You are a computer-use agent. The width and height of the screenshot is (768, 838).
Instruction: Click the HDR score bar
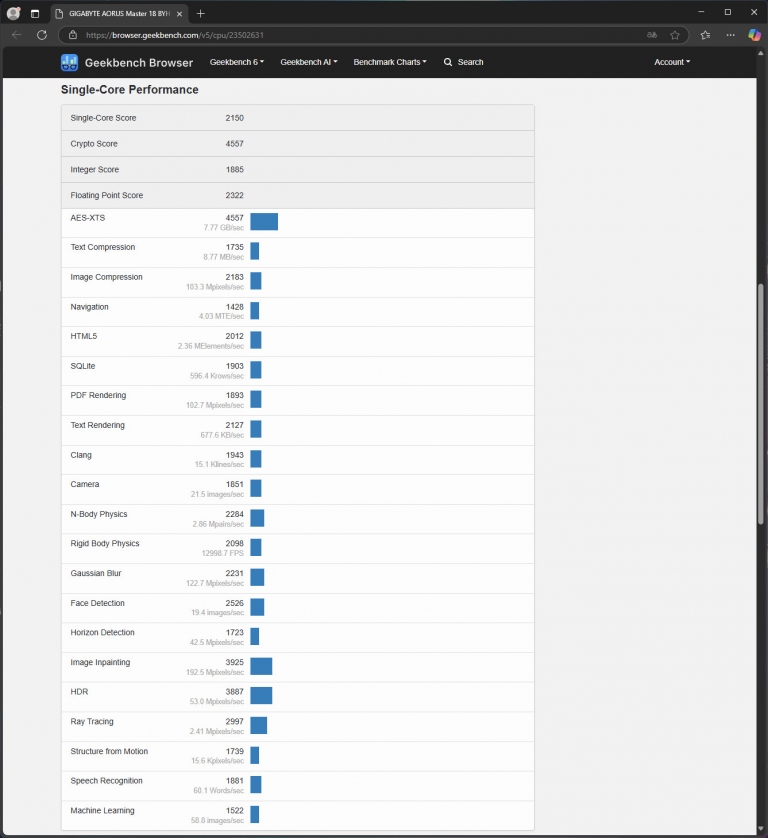coord(261,696)
